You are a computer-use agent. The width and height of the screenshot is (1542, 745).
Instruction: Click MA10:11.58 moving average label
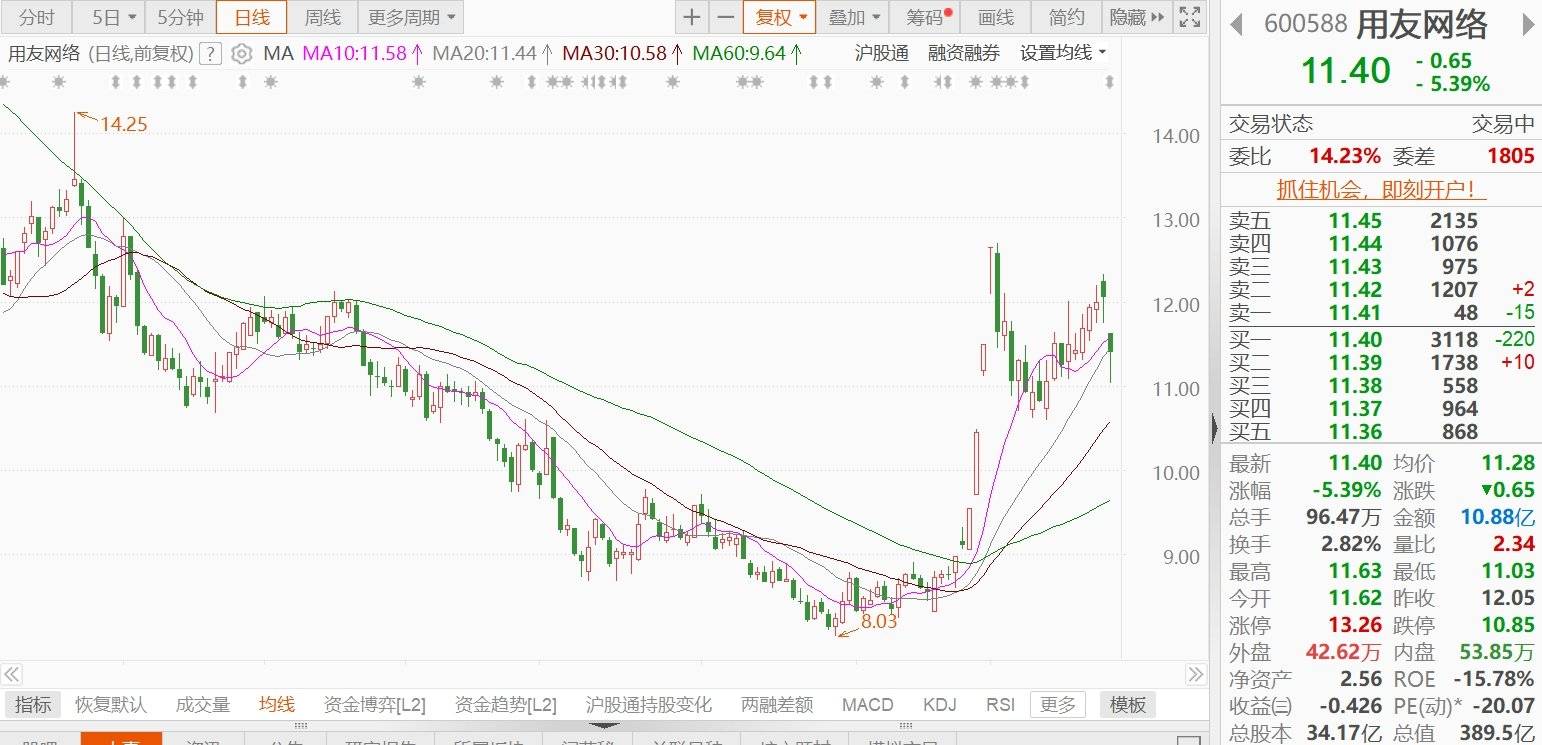tap(361, 54)
